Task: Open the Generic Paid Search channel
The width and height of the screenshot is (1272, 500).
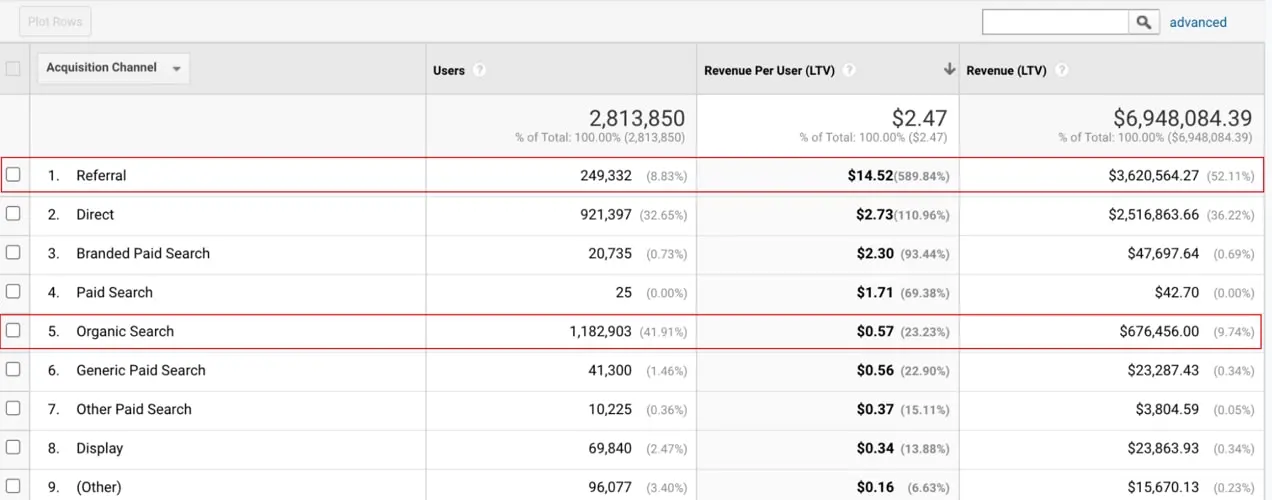Action: (x=141, y=370)
